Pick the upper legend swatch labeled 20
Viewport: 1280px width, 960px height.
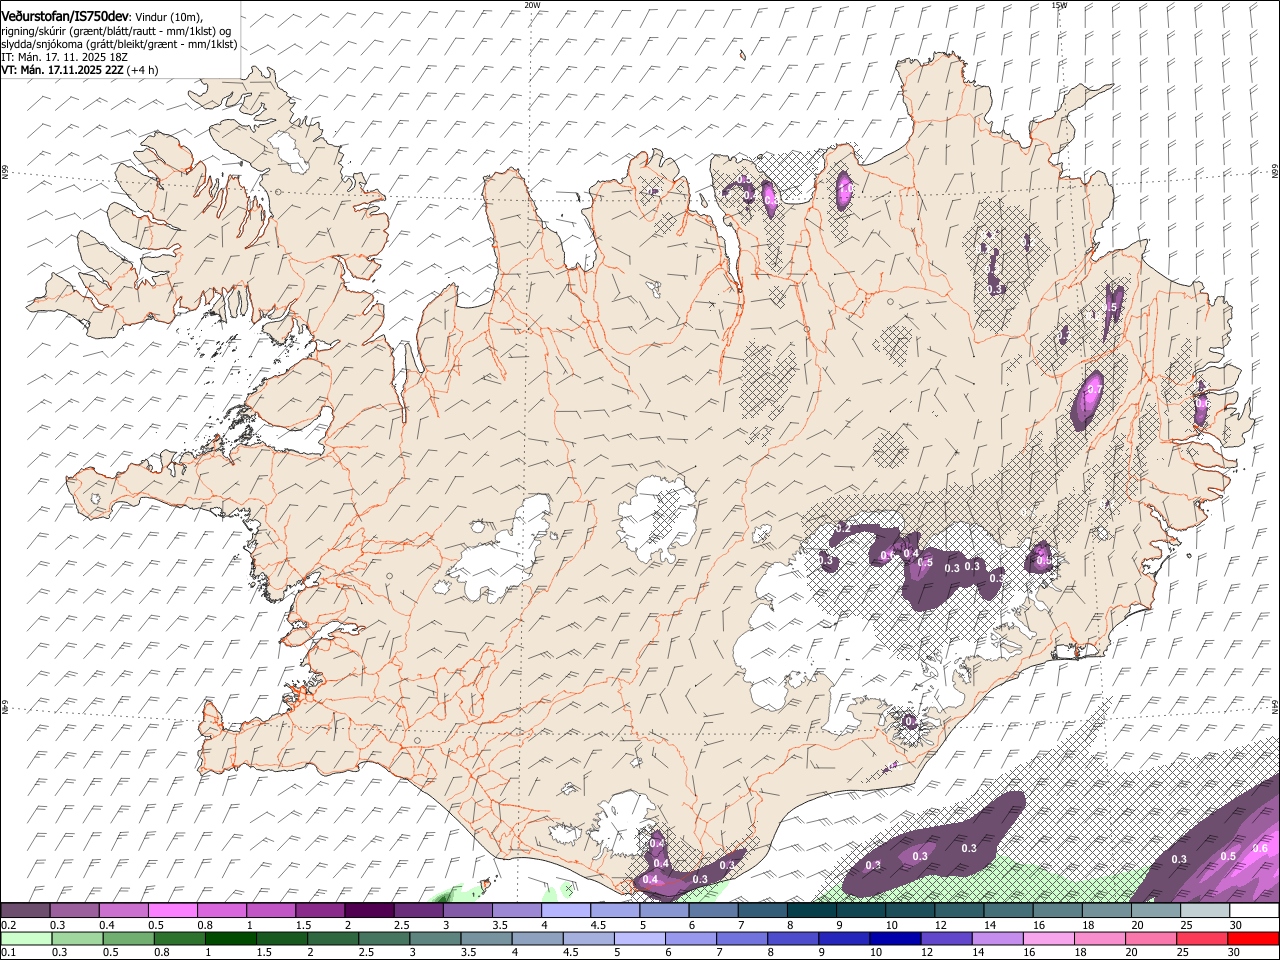[1157, 911]
